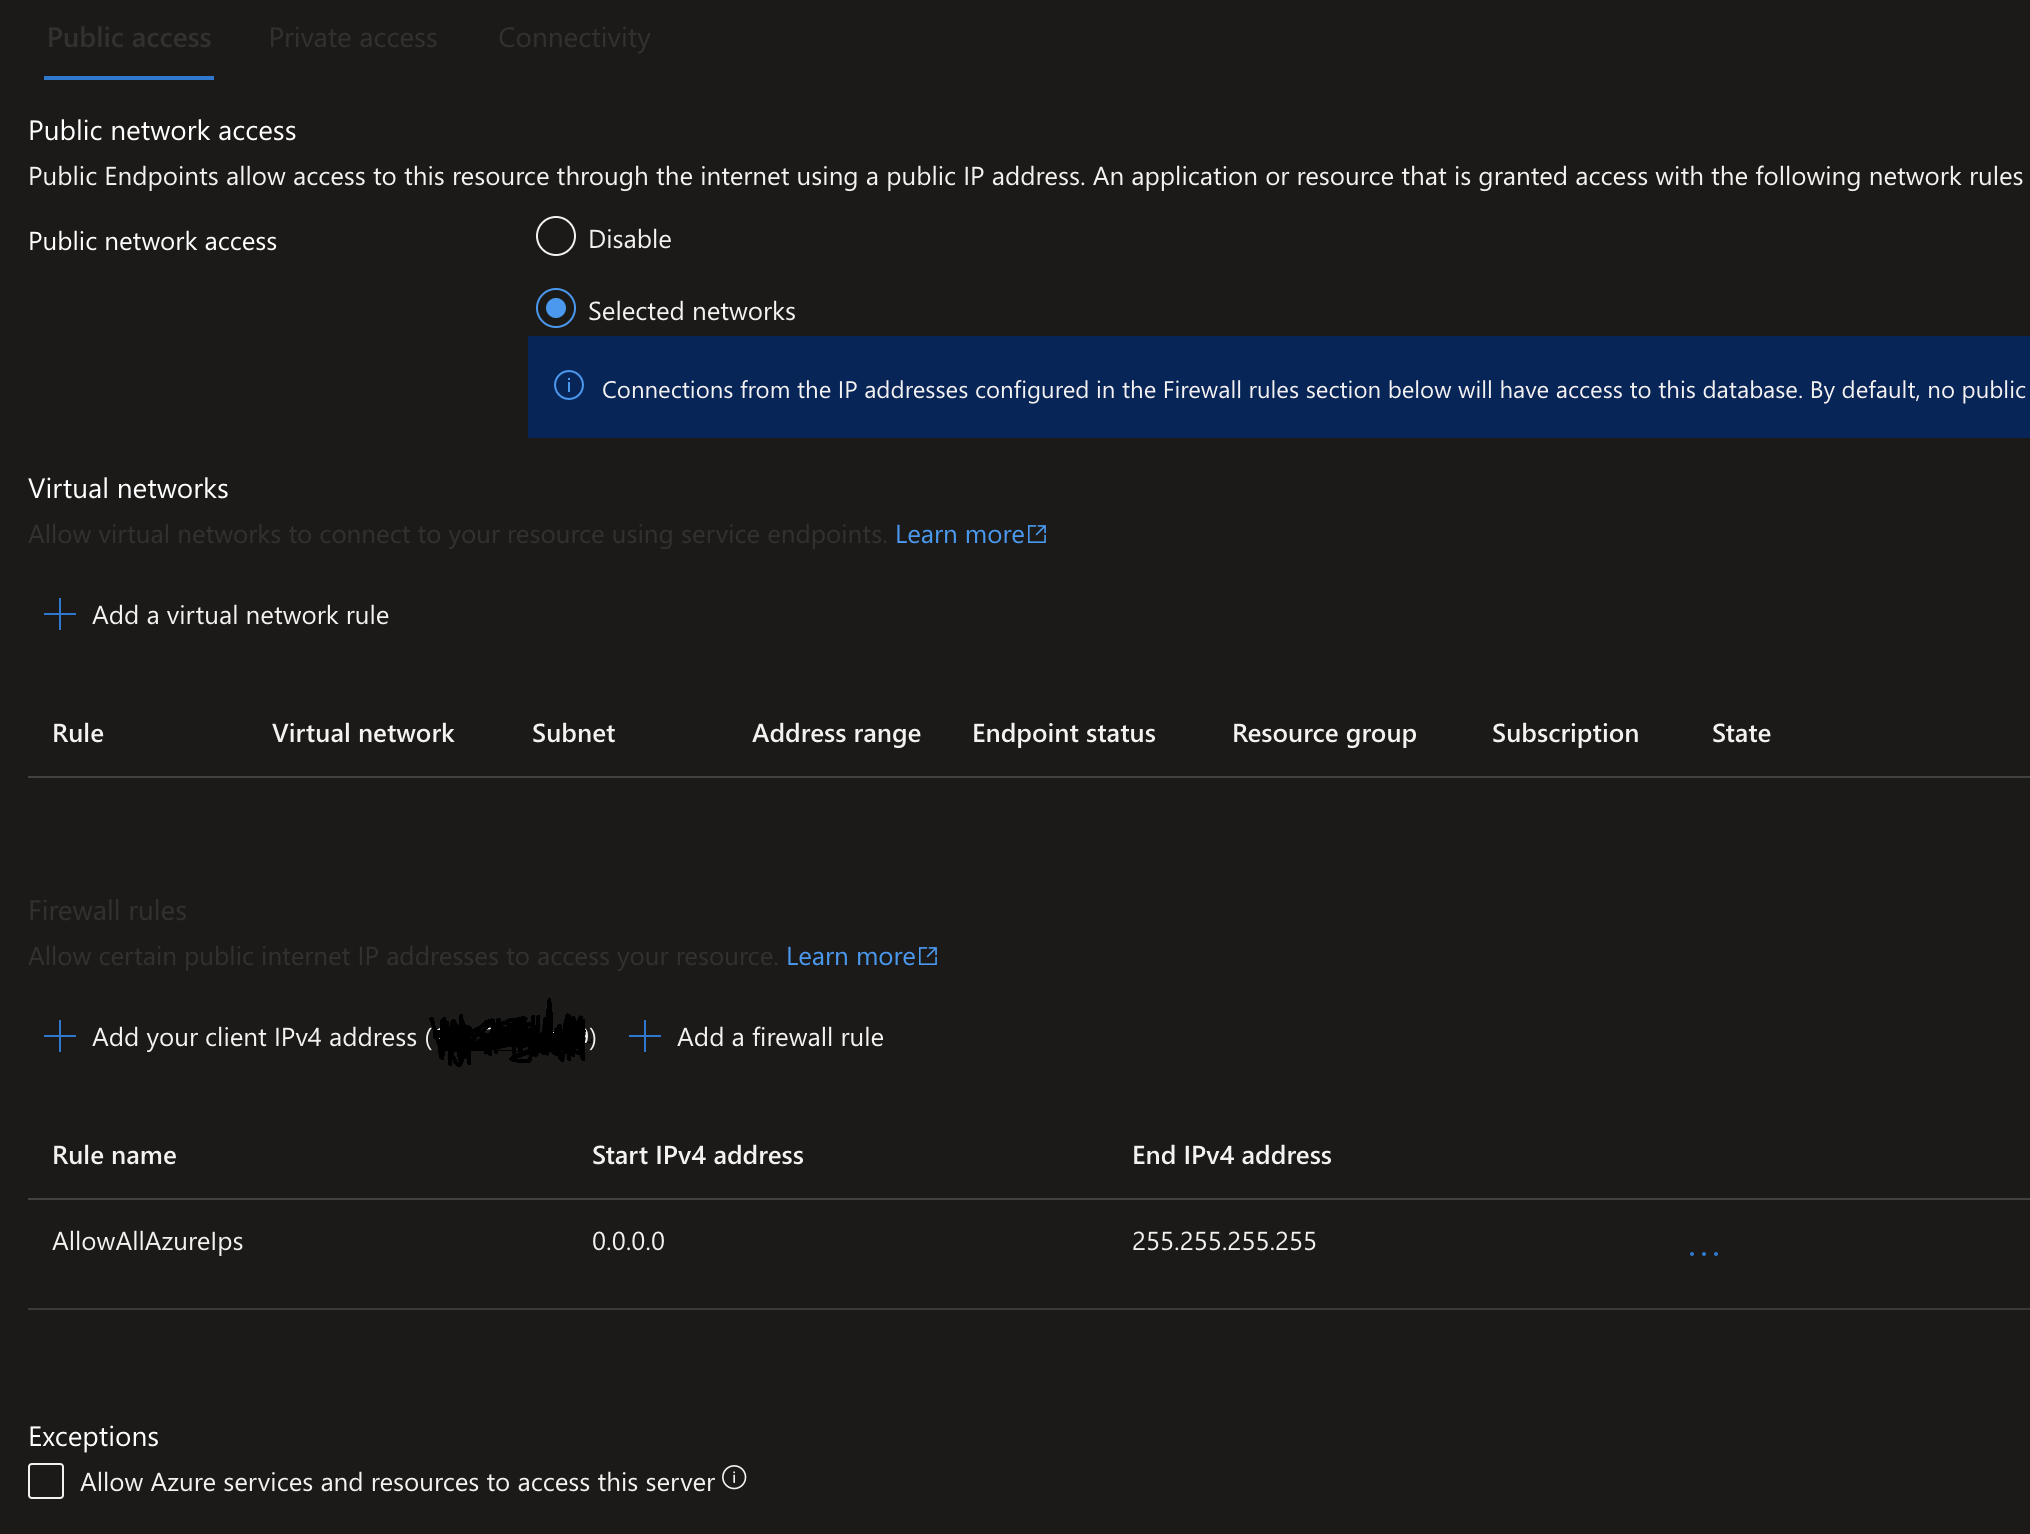Click Add a virtual network rule
Image resolution: width=2030 pixels, height=1534 pixels.
click(x=240, y=614)
